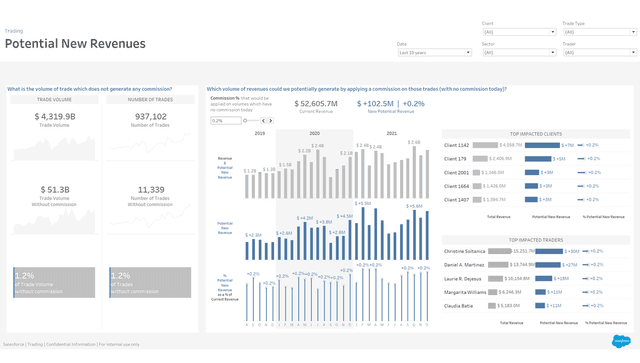Open the Sector filter dropdown
The image size is (640, 363).
coord(519,52)
